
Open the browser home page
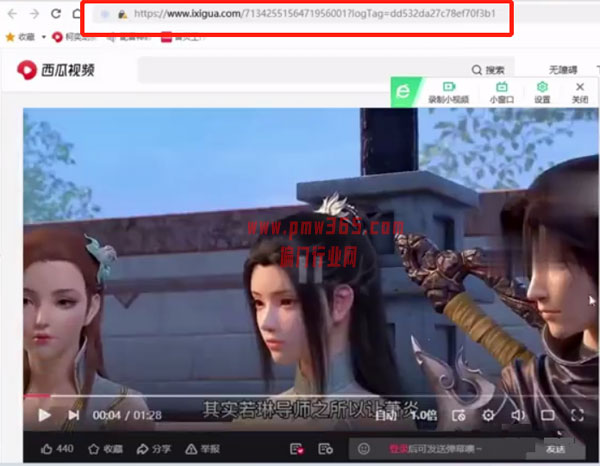pos(77,14)
